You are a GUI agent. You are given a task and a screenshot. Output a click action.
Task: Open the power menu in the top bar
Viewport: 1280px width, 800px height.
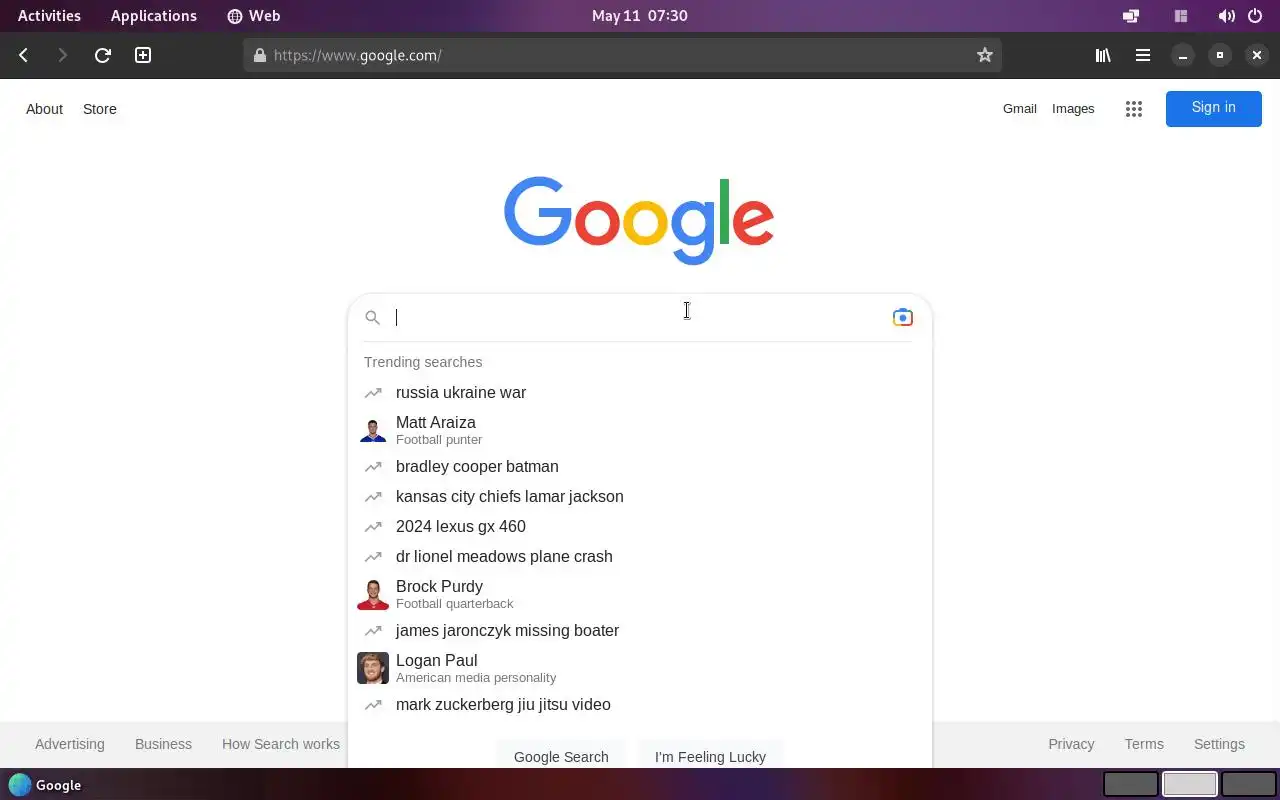point(1257,16)
